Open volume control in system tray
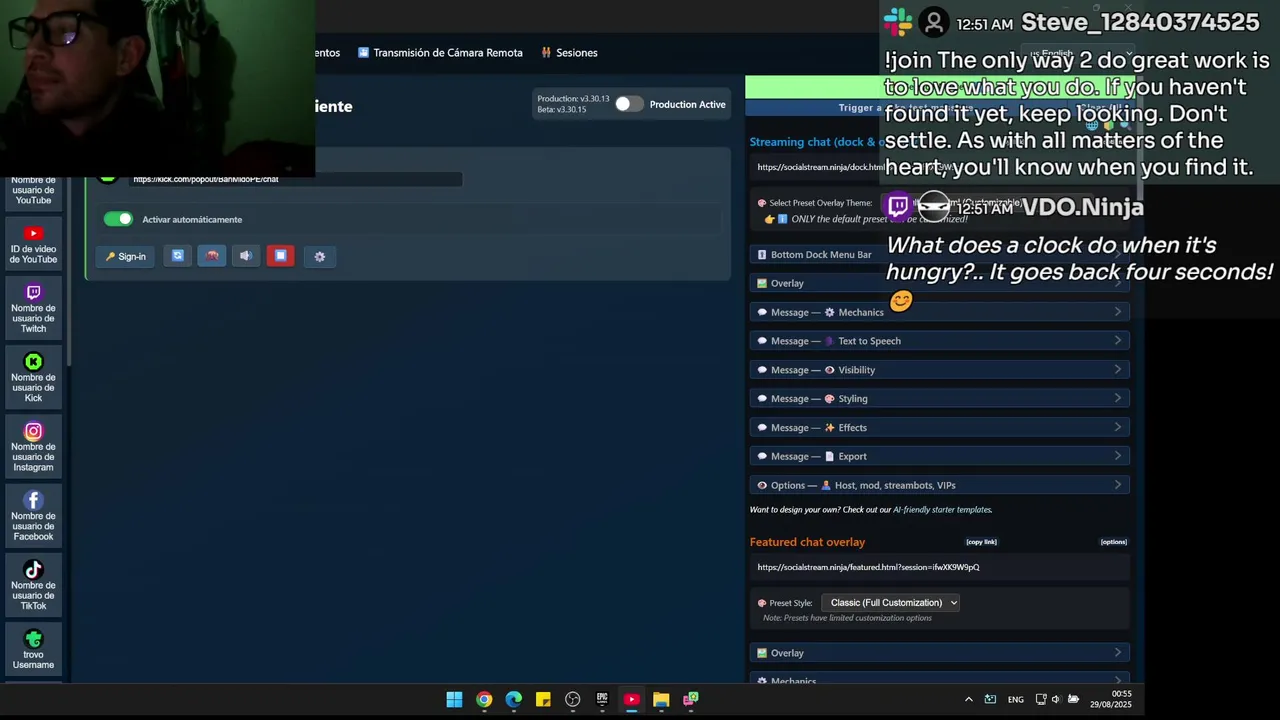 1057,699
